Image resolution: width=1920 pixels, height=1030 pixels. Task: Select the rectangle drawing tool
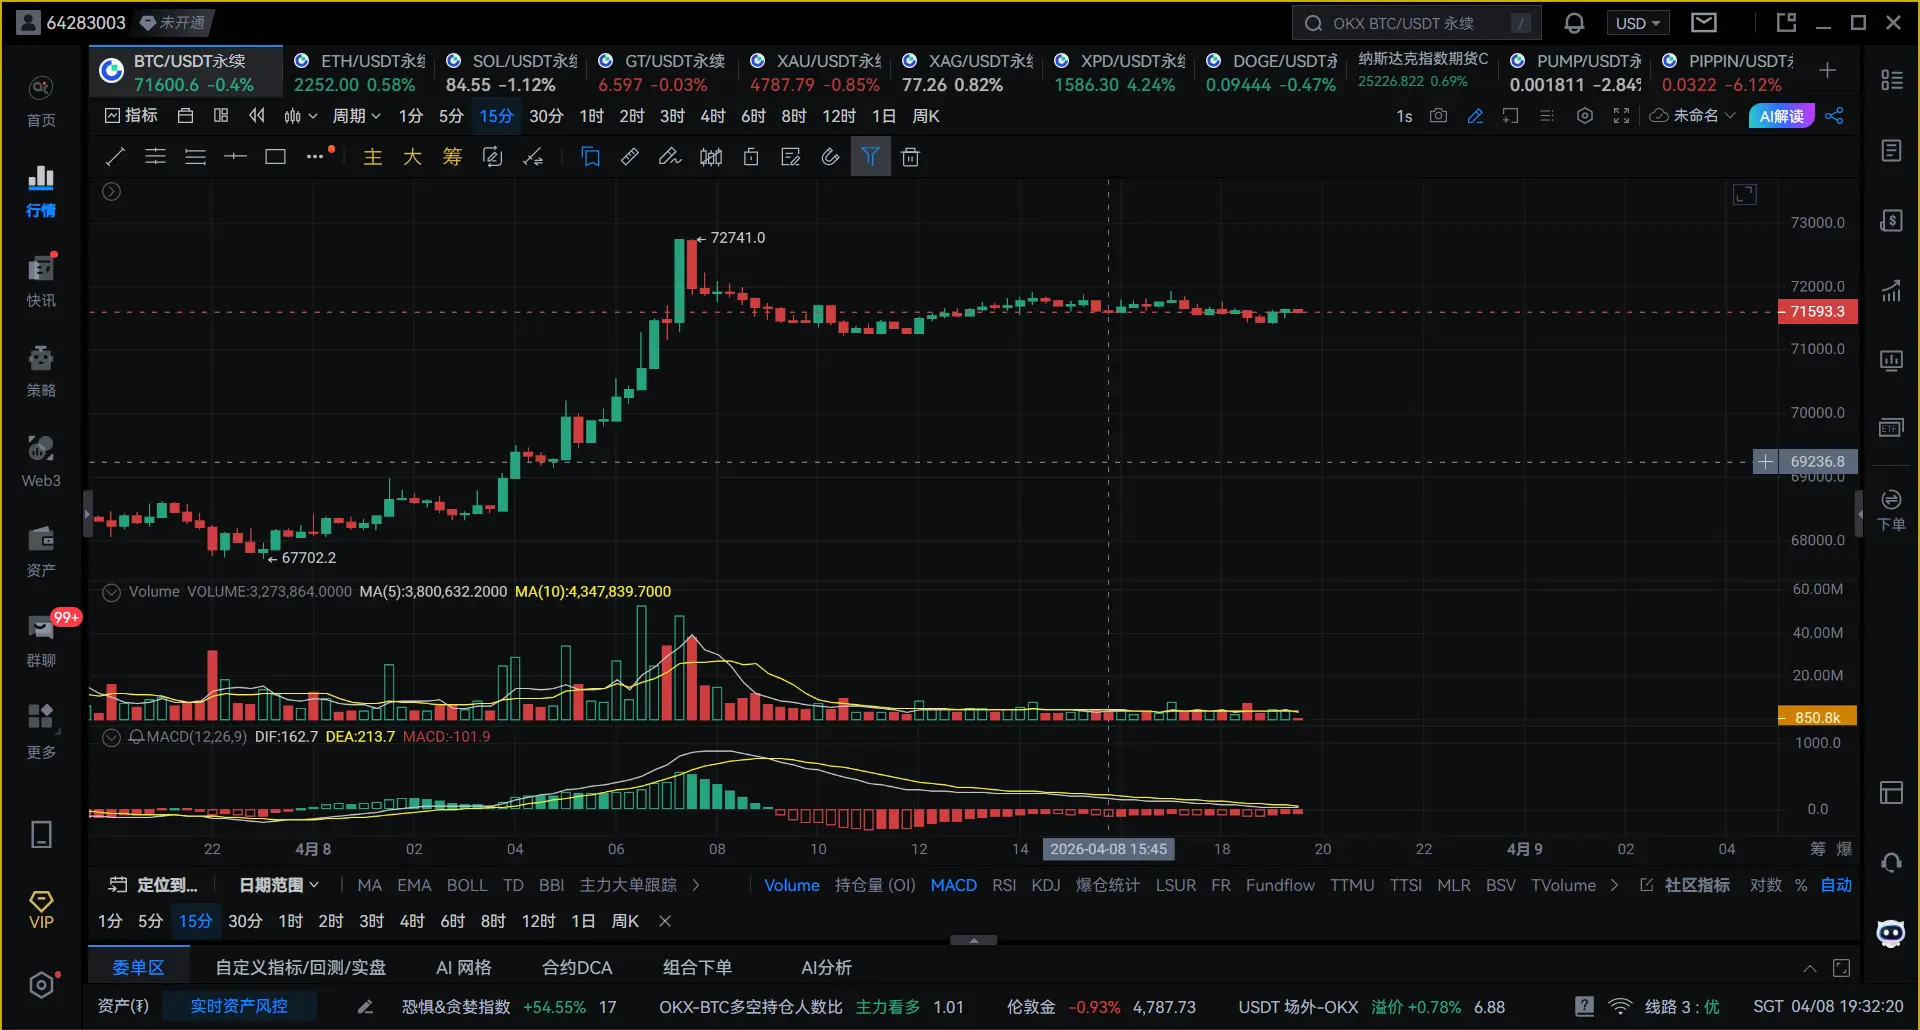tap(275, 156)
